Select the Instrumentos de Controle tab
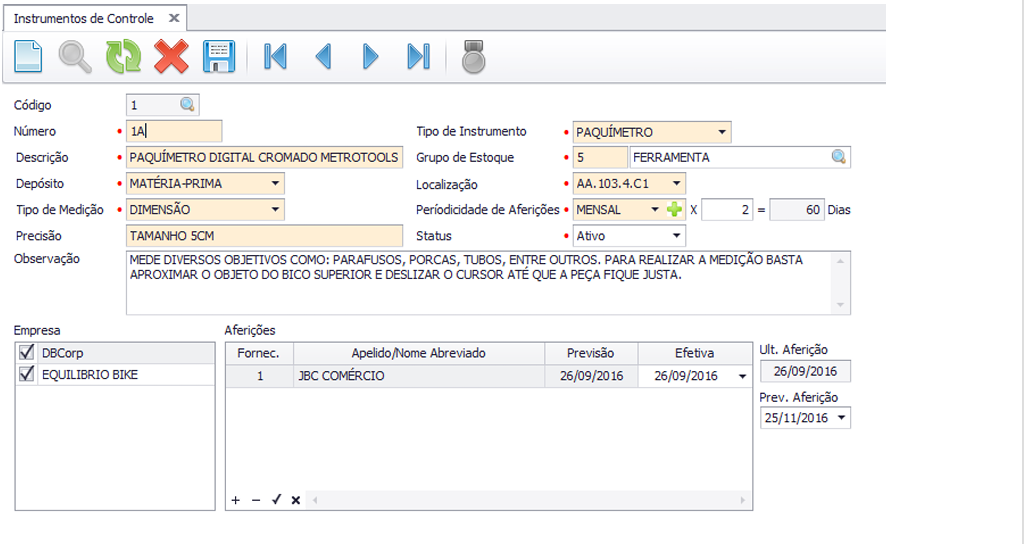1024x544 pixels. click(x=84, y=18)
